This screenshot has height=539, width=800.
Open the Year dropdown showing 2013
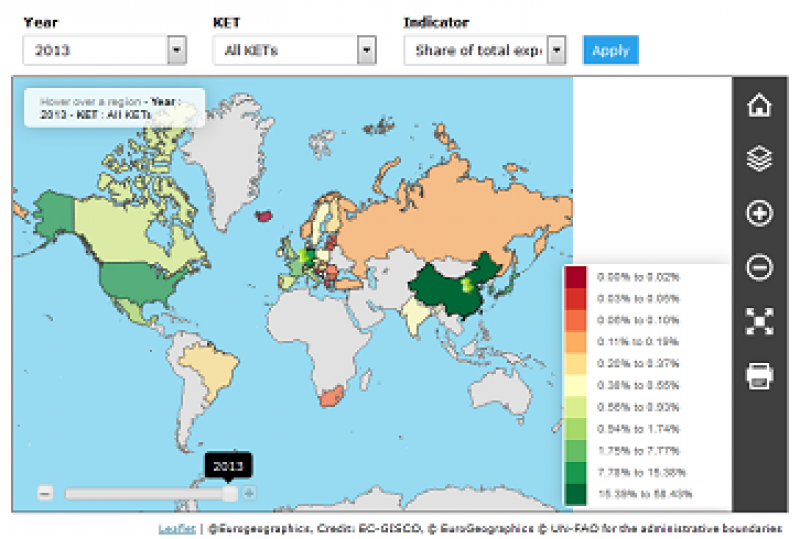104,50
